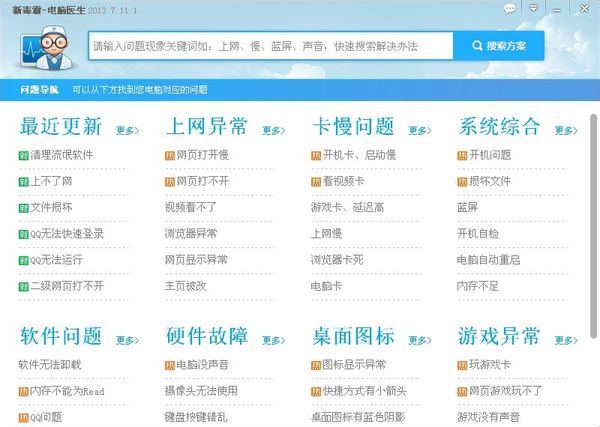Click the hot badge beside 图标显示异常
Image resolution: width=600 pixels, height=427 pixels.
click(x=316, y=365)
